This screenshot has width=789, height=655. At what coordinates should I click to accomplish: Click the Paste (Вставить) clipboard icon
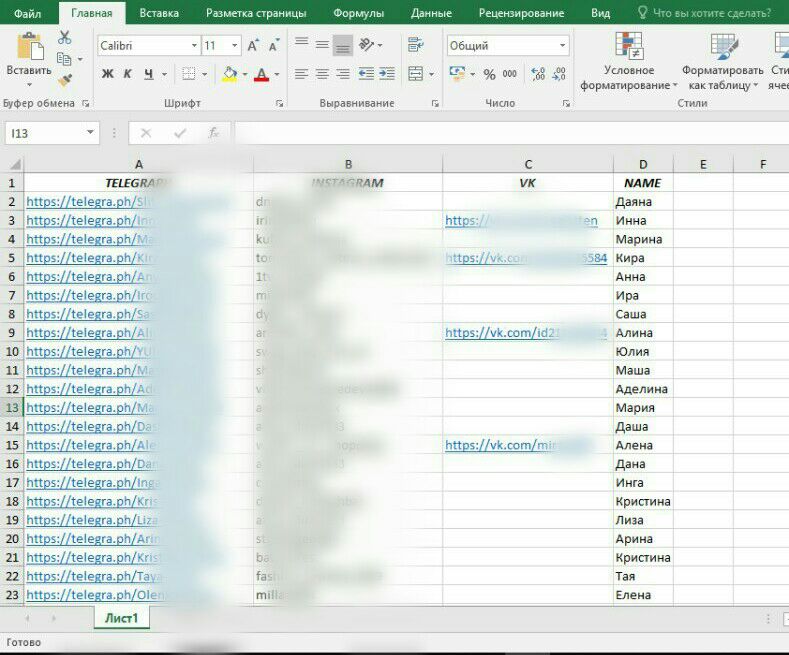click(x=29, y=47)
